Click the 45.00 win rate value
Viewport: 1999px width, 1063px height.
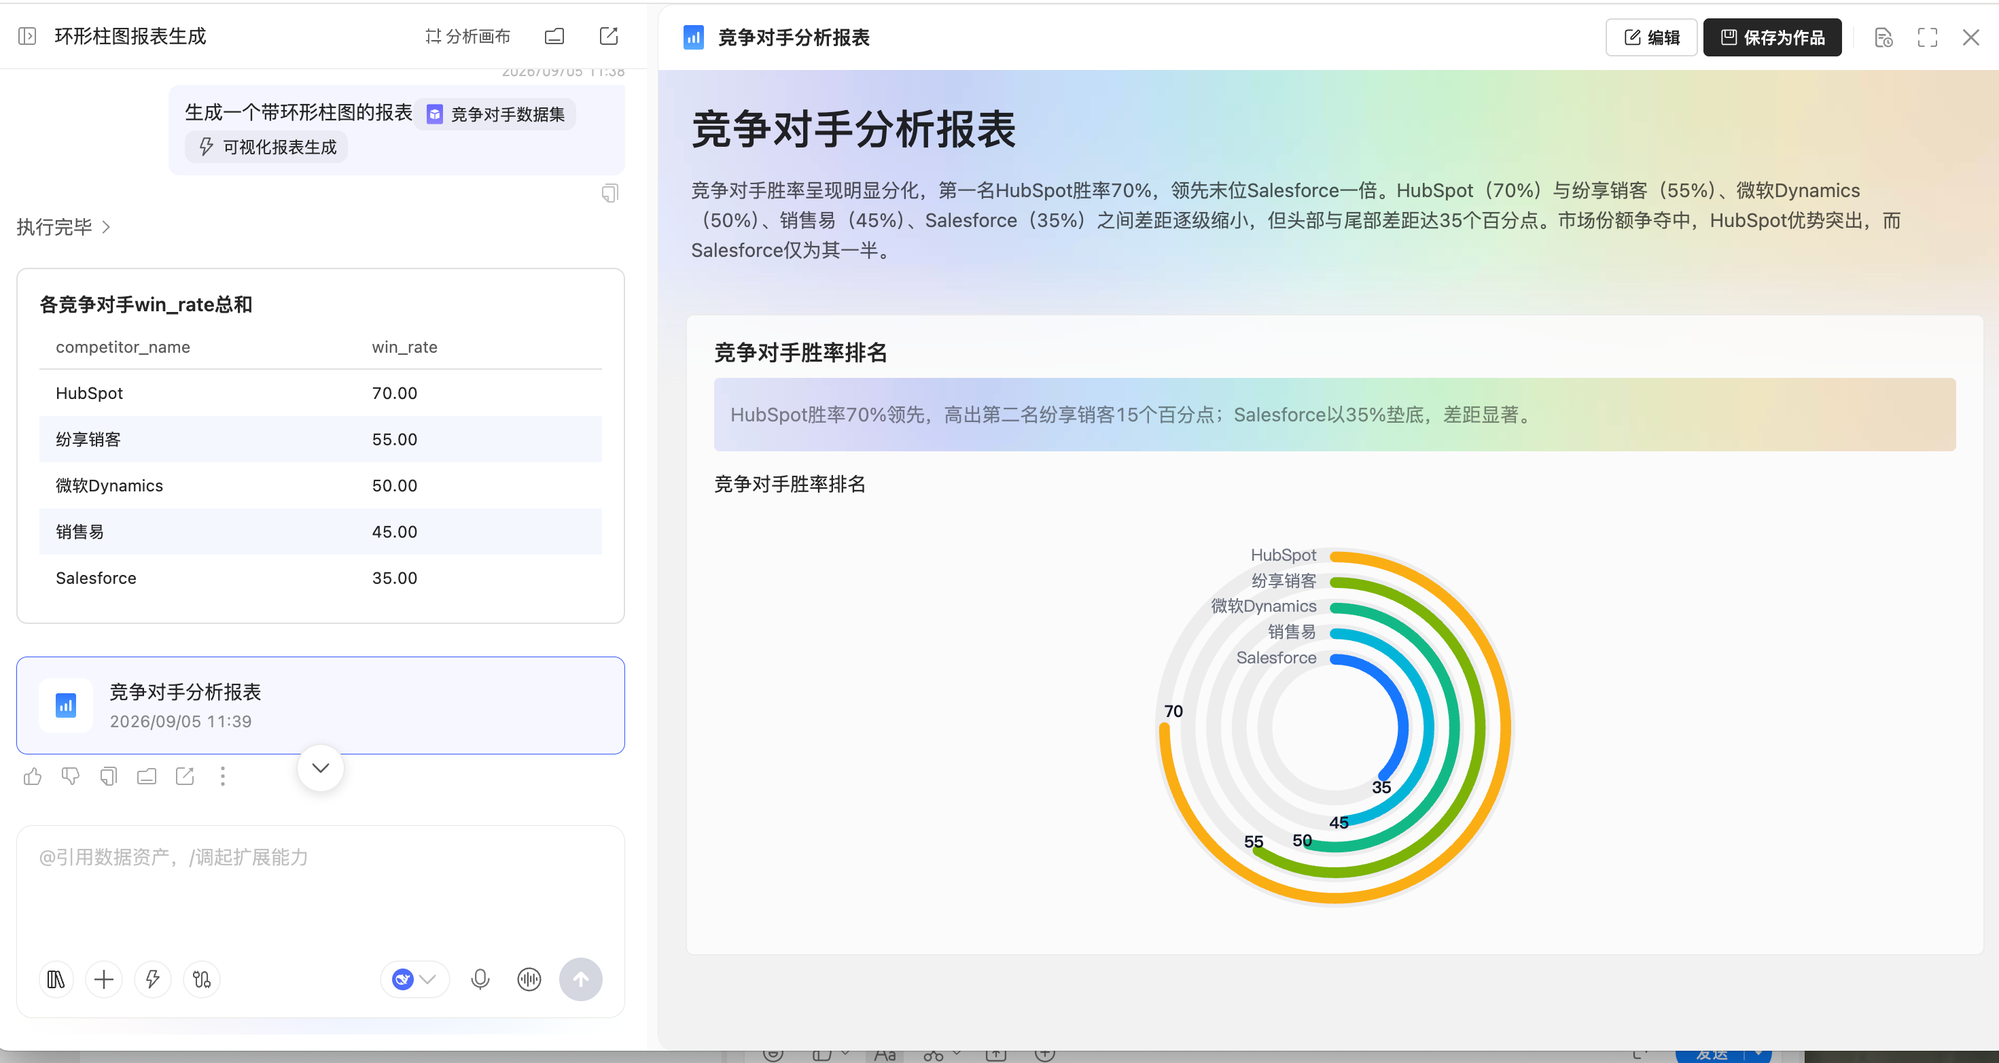tap(394, 532)
